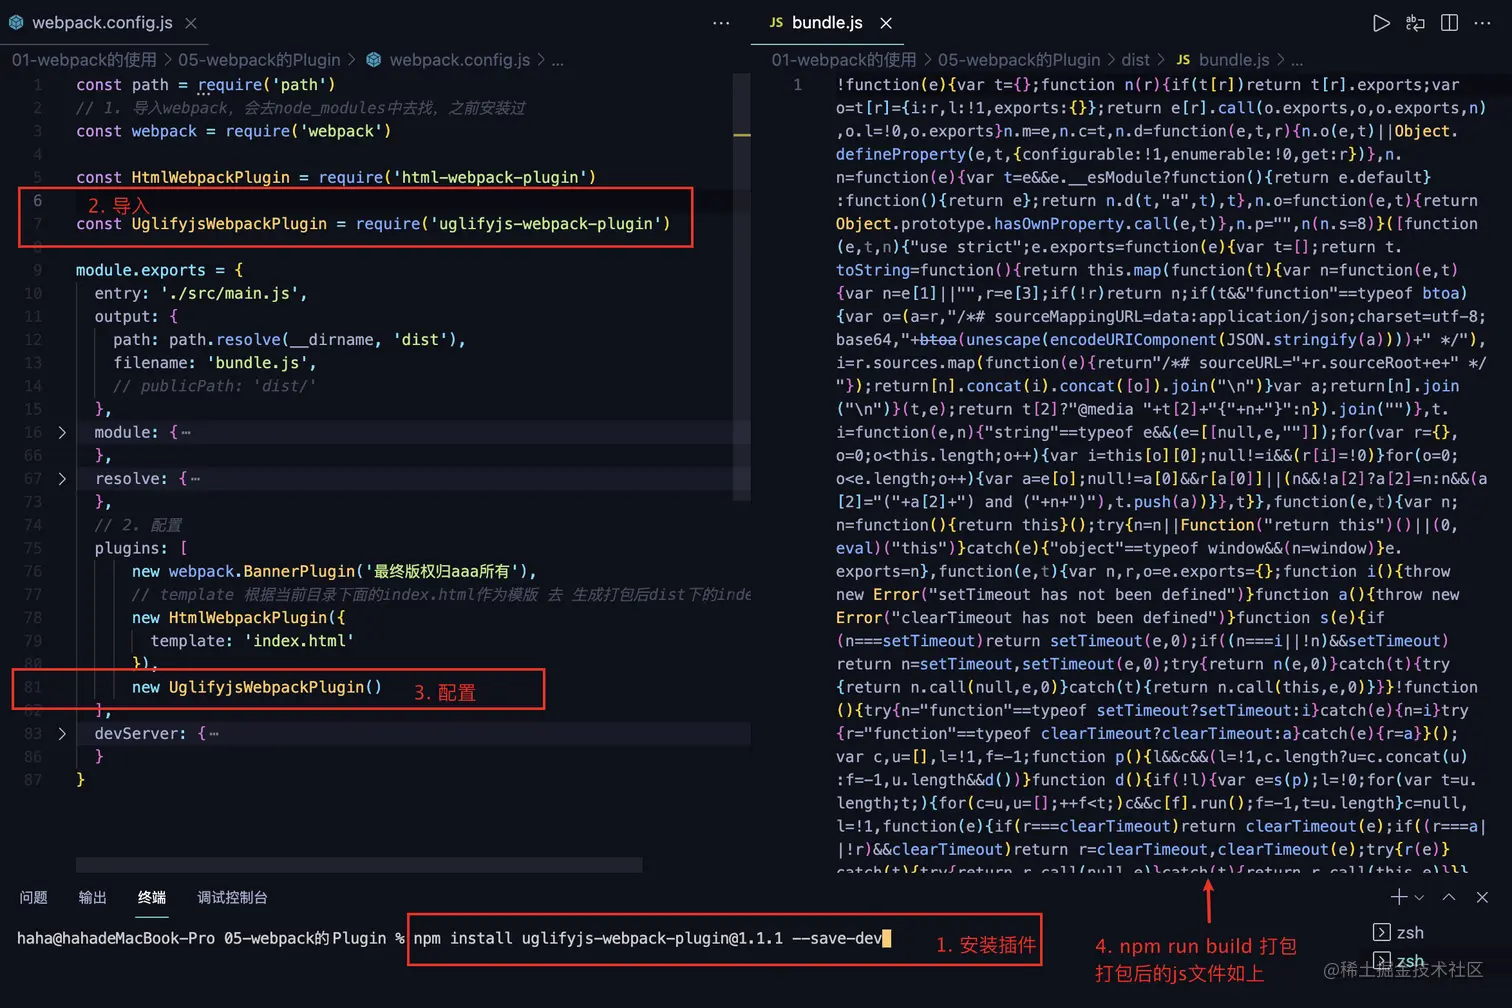Viewport: 1512px width, 1008px height.
Task: Close the webpack.config.js tab
Action: [x=191, y=23]
